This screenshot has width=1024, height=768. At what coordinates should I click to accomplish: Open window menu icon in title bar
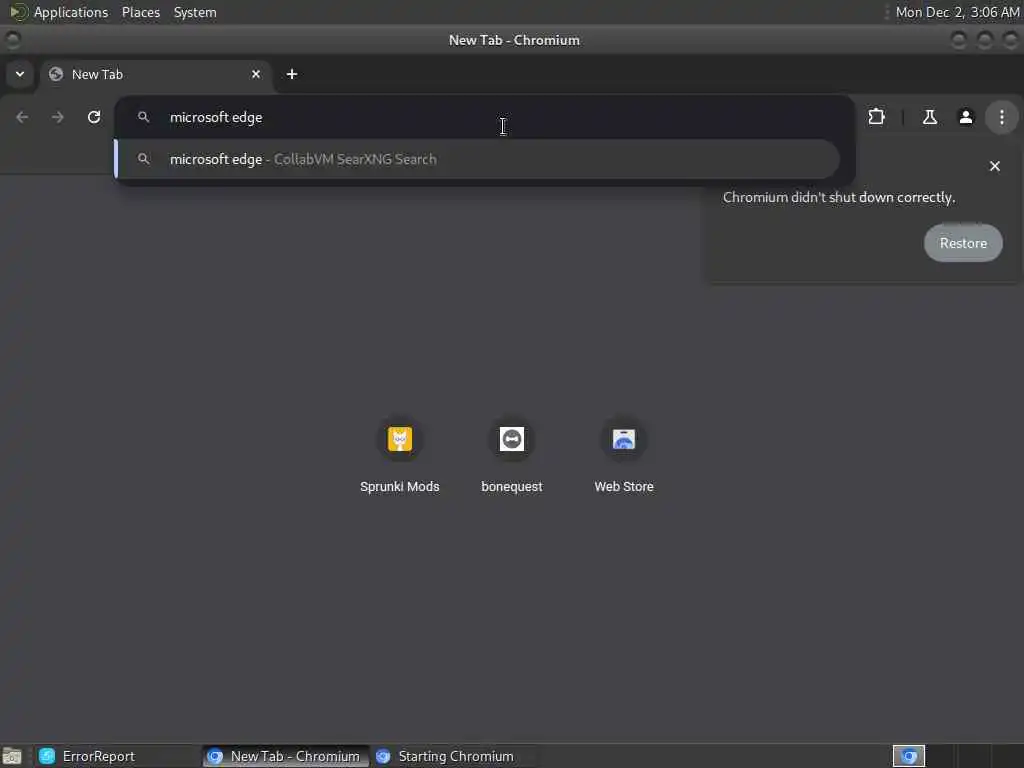(x=12, y=40)
